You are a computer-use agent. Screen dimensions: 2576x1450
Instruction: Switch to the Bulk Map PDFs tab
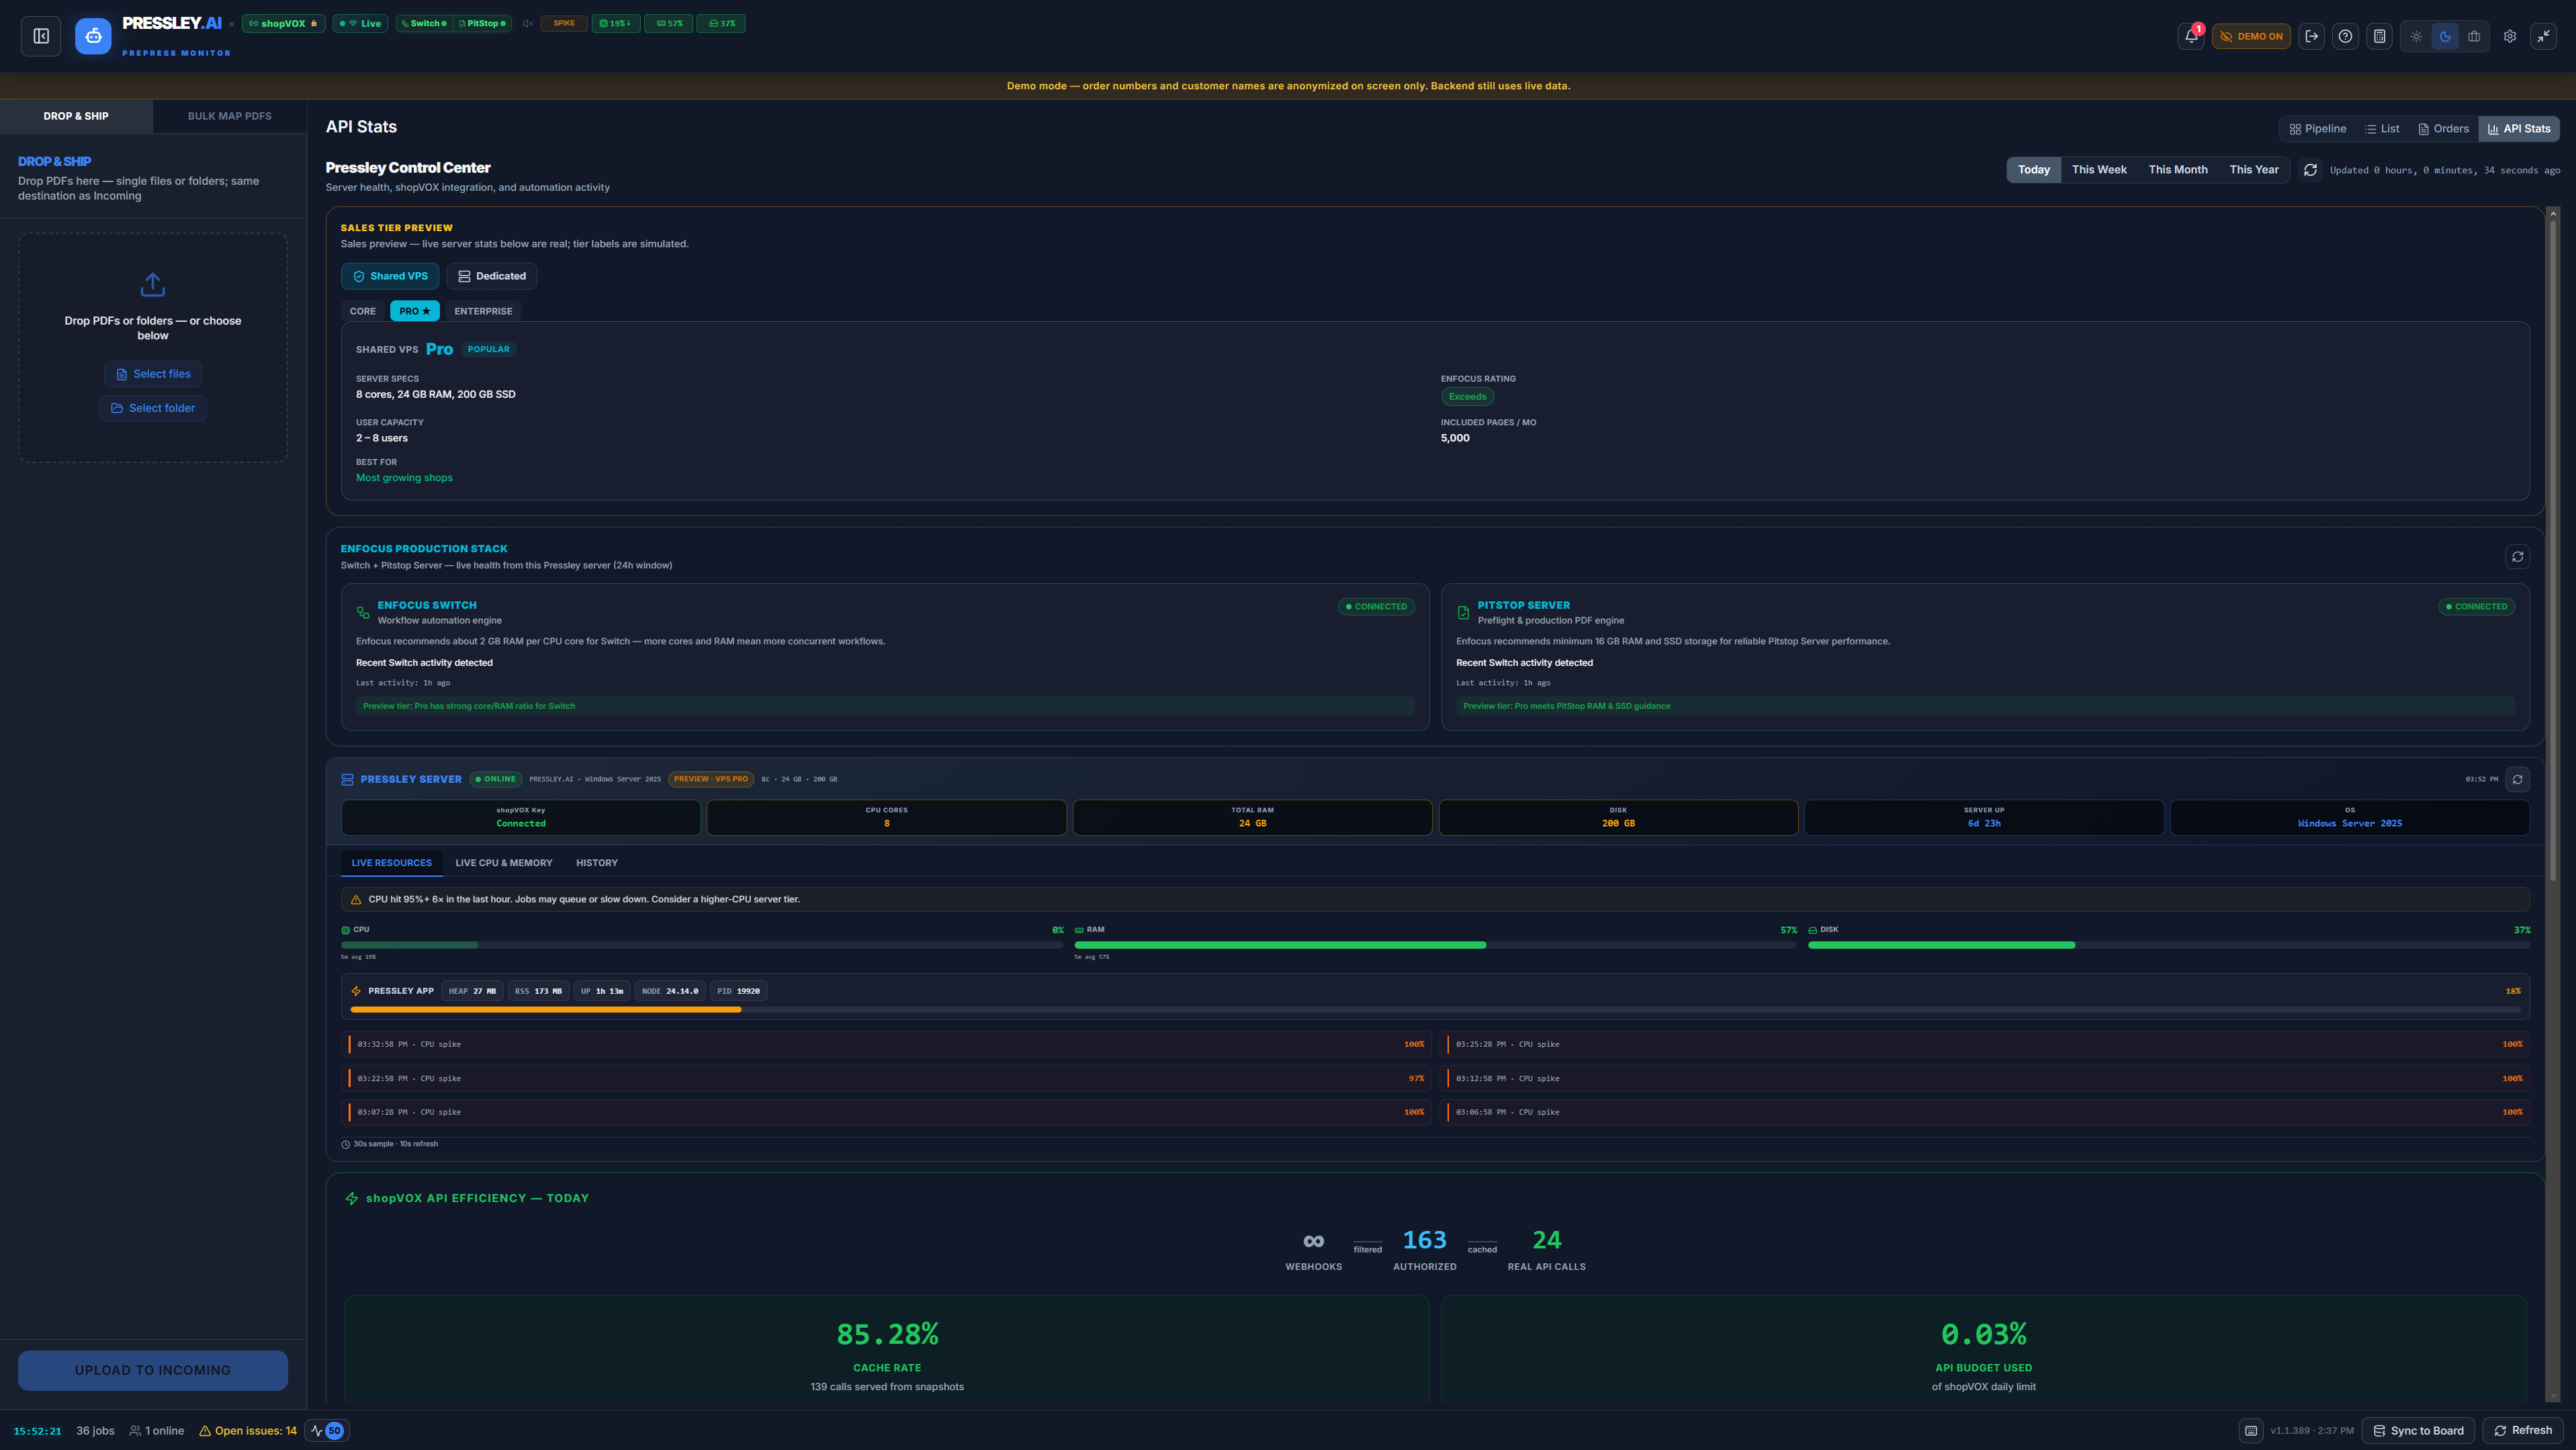[230, 116]
